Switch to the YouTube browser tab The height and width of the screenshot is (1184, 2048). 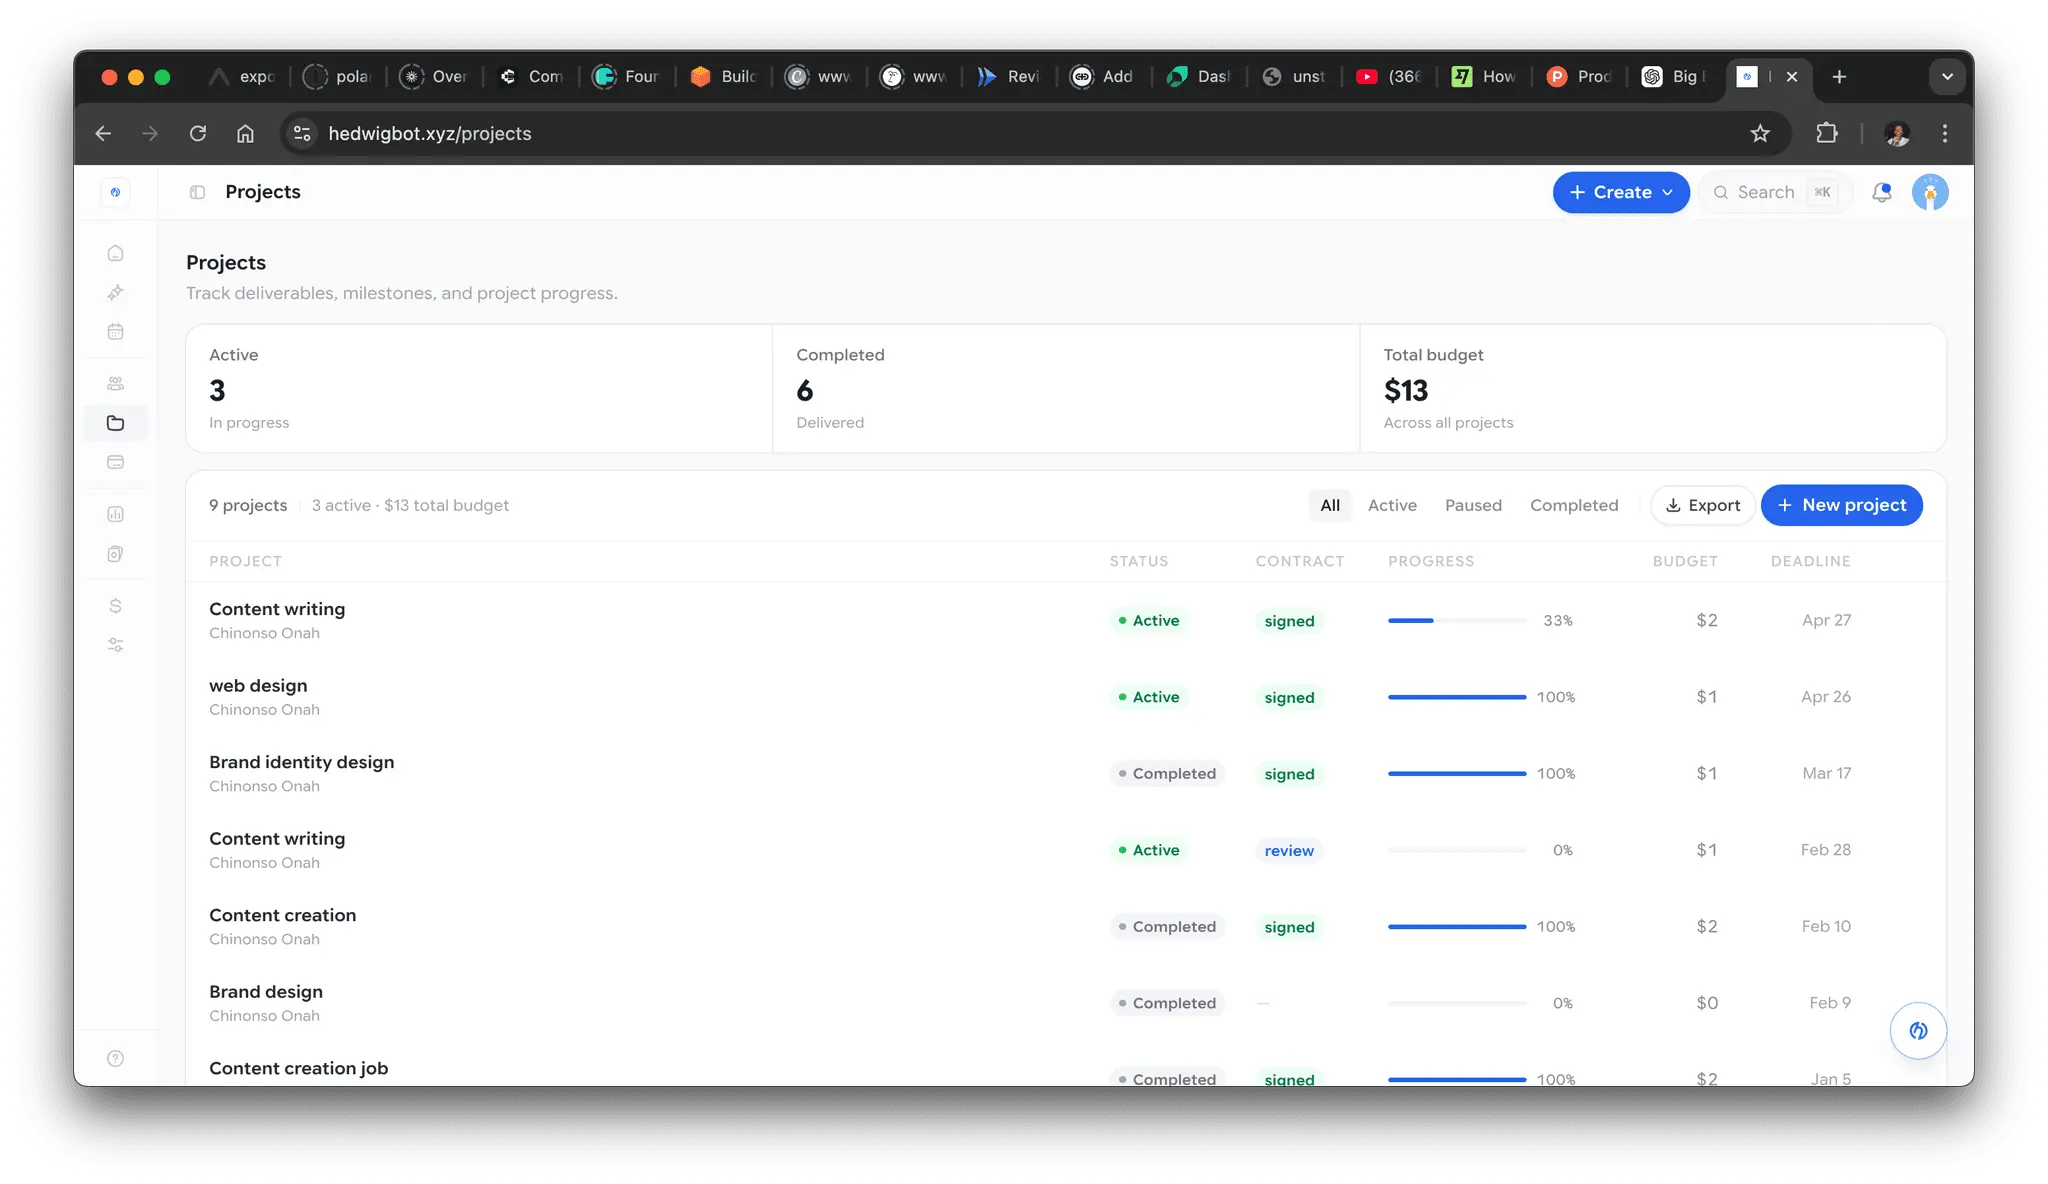1388,77
